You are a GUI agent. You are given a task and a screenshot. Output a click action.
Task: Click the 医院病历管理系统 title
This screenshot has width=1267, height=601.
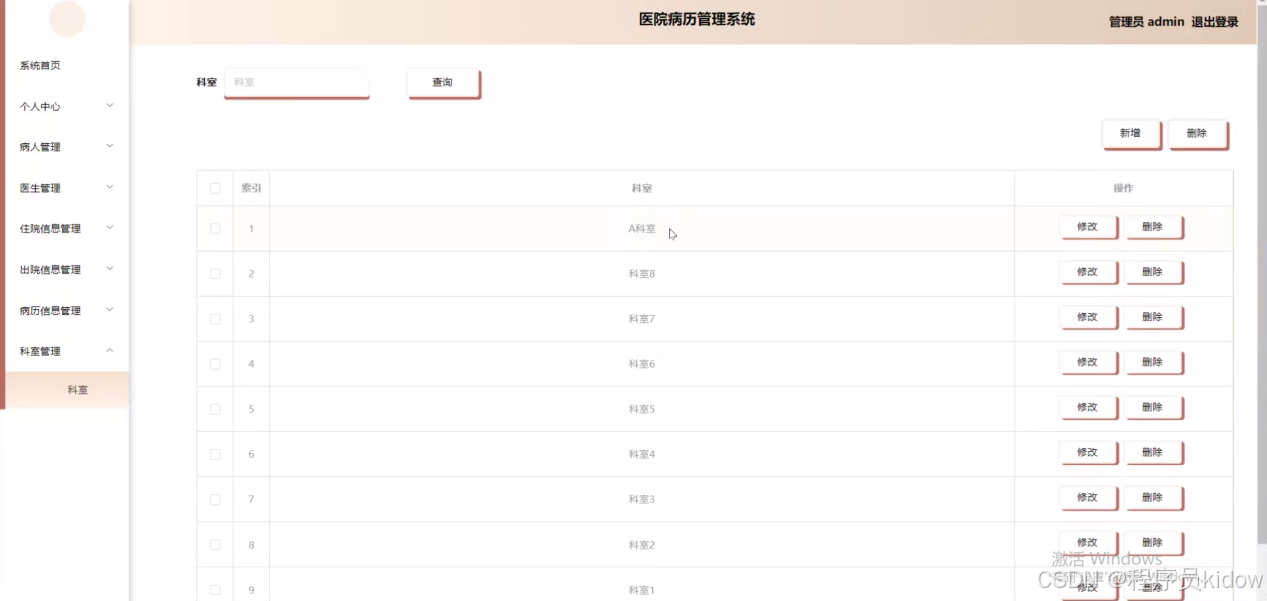pos(697,19)
